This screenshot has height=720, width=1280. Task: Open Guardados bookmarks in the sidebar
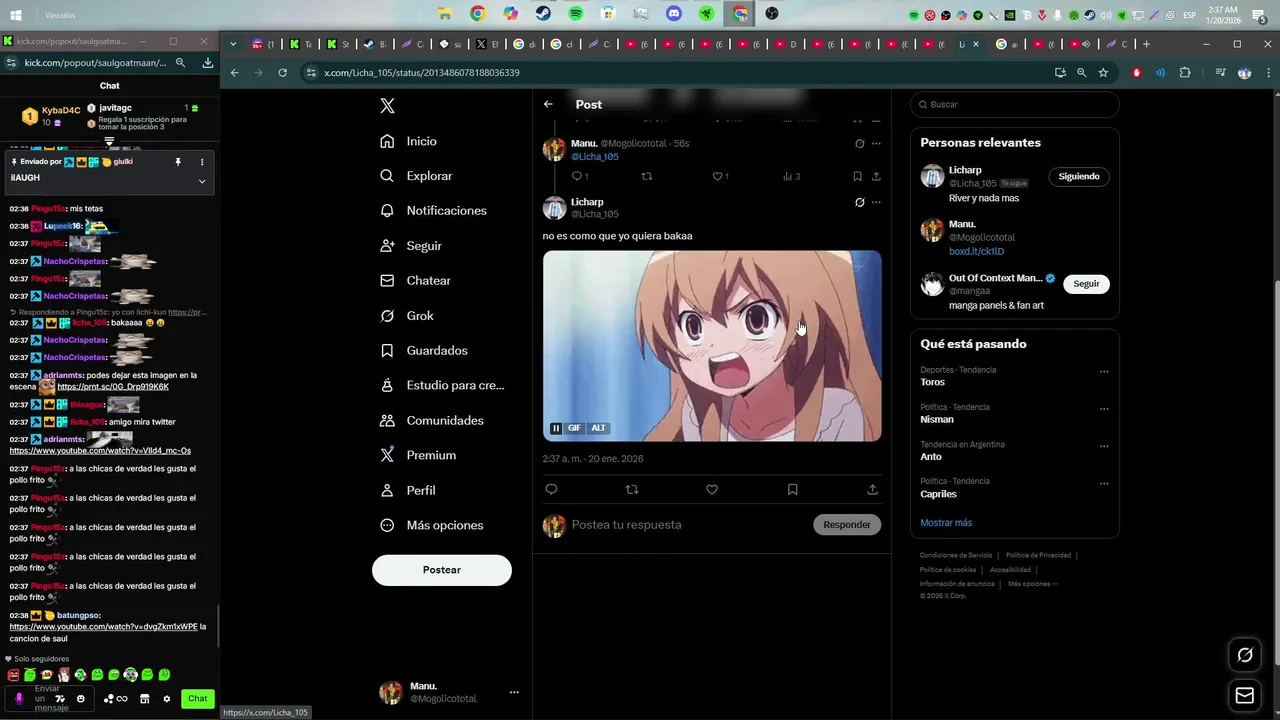coord(424,351)
